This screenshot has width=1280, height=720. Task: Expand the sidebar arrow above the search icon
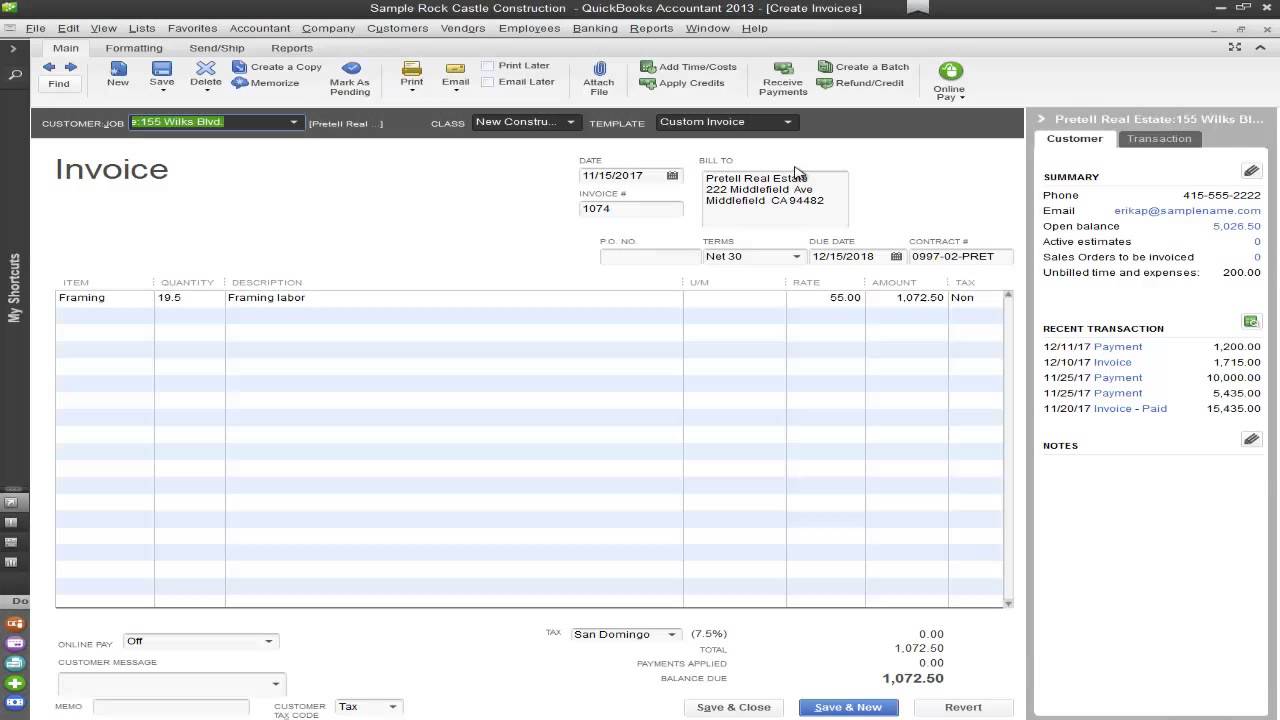click(13, 48)
